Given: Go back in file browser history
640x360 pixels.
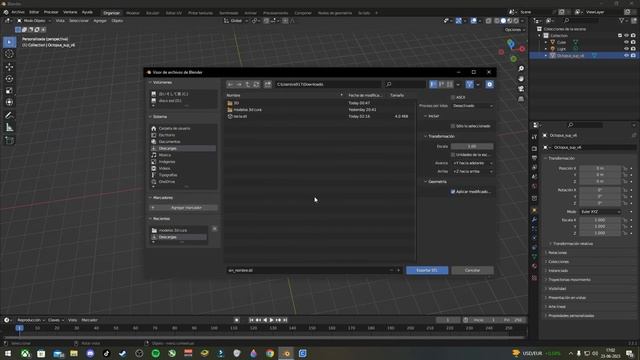Looking at the screenshot, I should [x=231, y=84].
